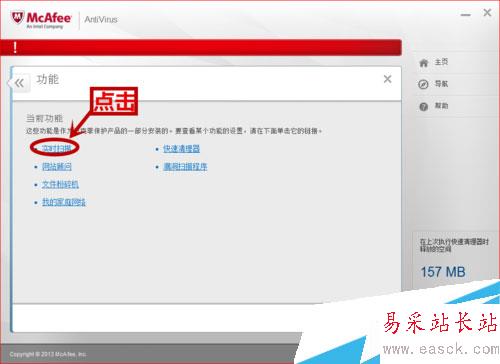Open navigation via the compass icon

(x=423, y=84)
